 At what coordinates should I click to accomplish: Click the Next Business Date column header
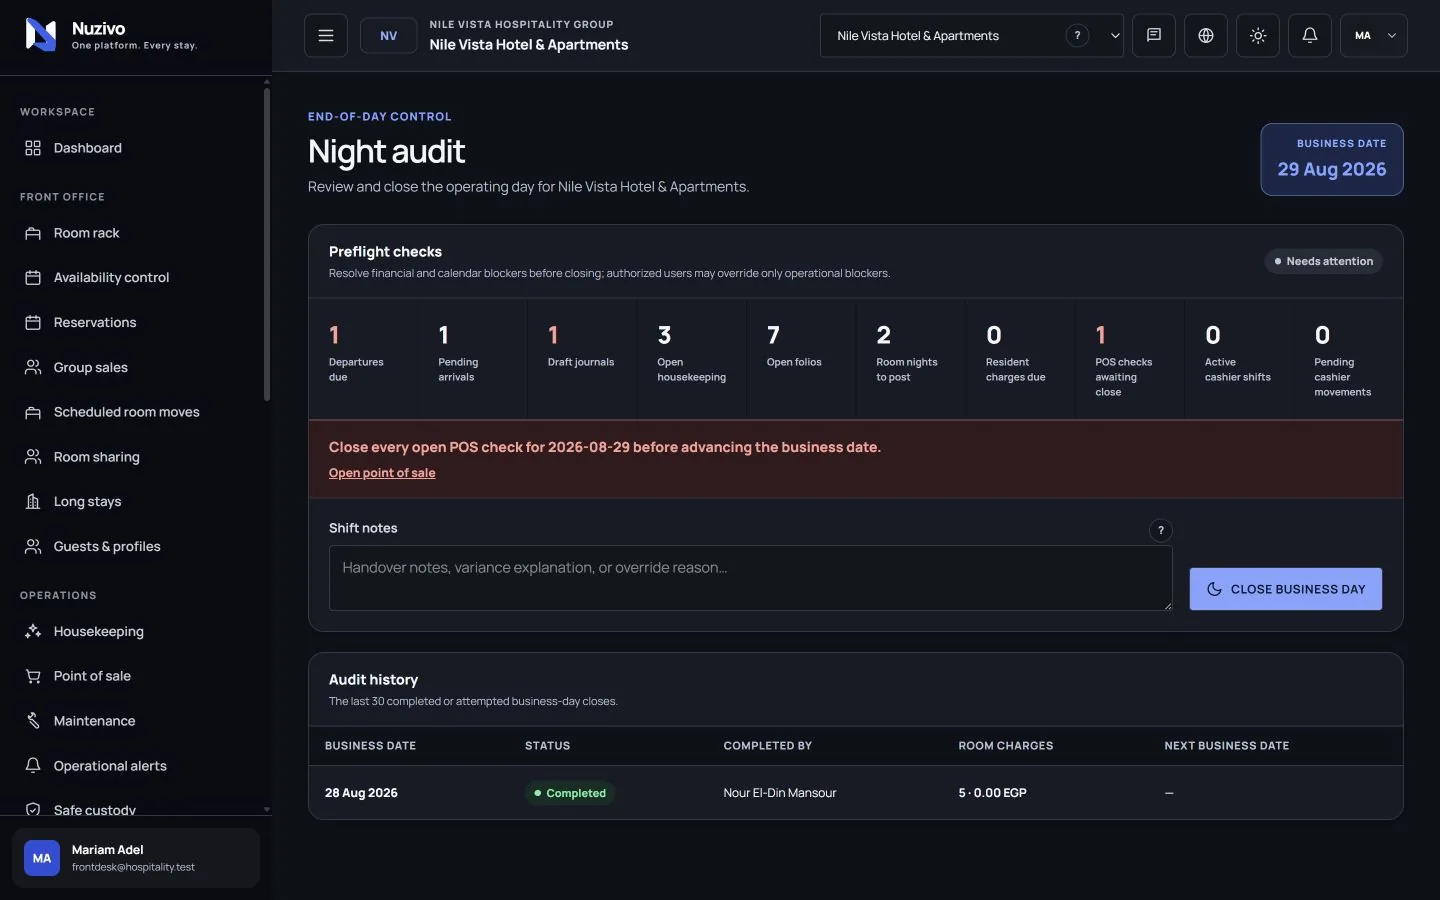[1227, 746]
